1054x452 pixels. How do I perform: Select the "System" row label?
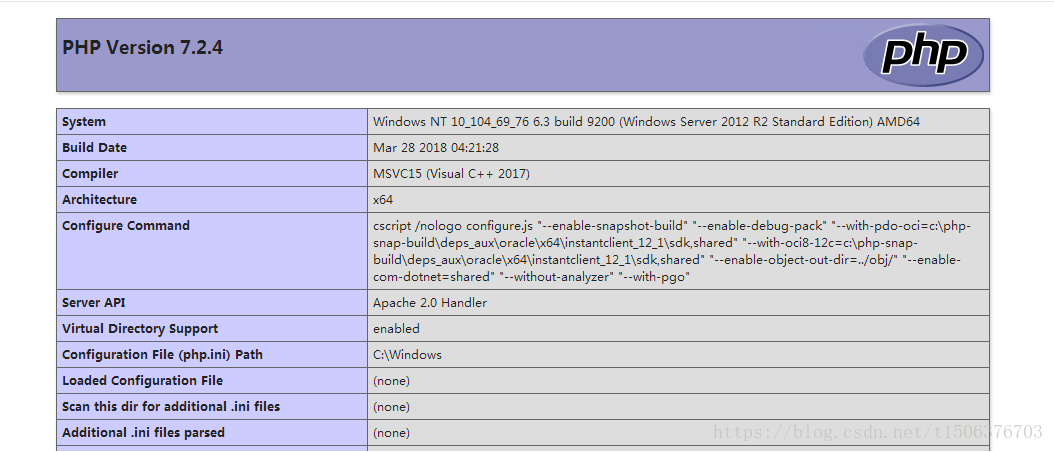click(x=84, y=122)
